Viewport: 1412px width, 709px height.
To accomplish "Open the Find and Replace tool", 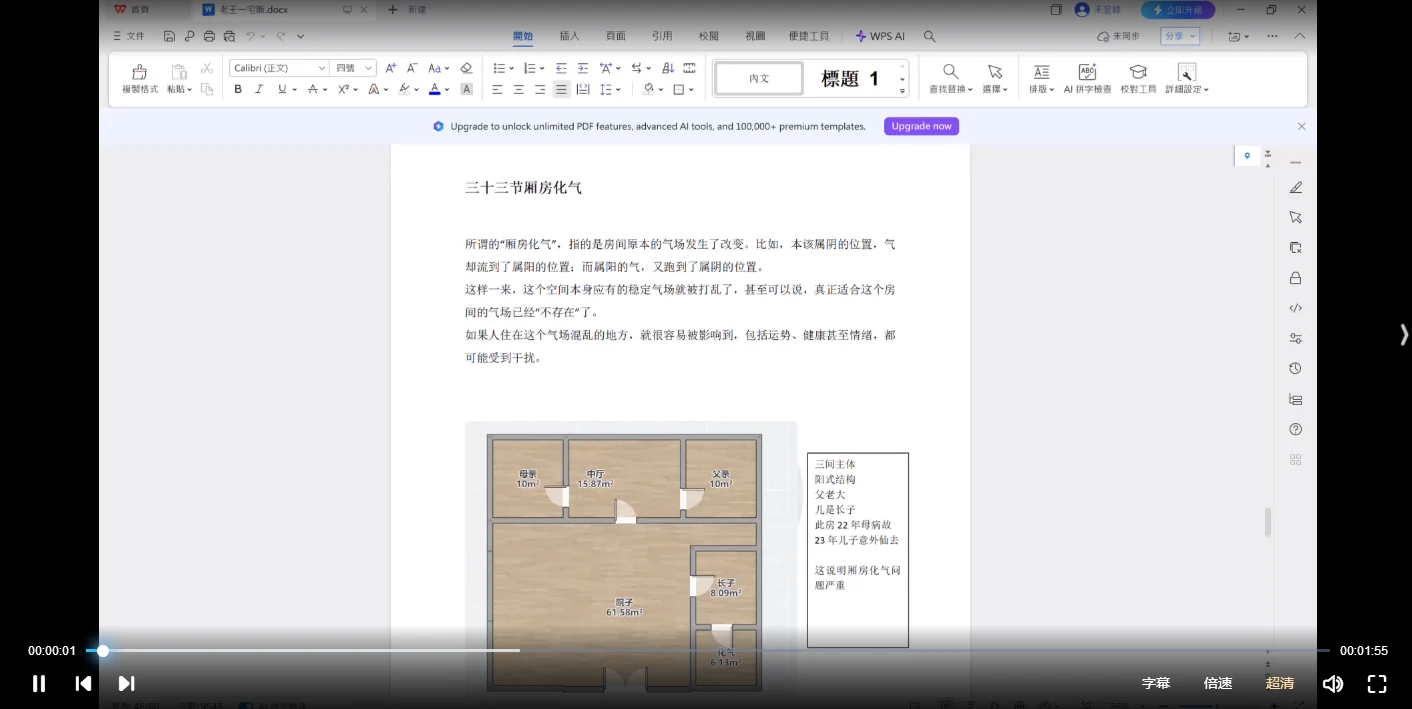I will (x=949, y=79).
